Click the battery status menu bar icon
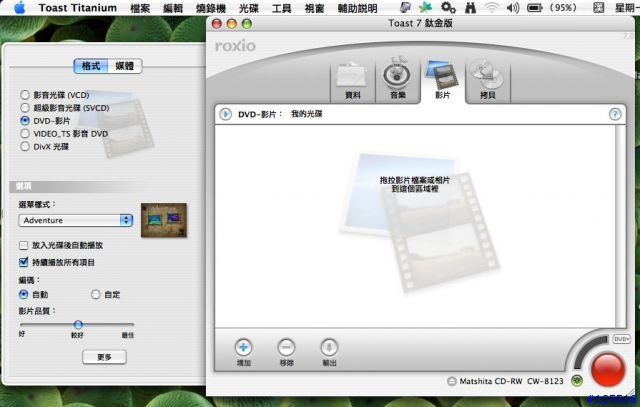Viewport: 640px width, 407px height. 534,7
